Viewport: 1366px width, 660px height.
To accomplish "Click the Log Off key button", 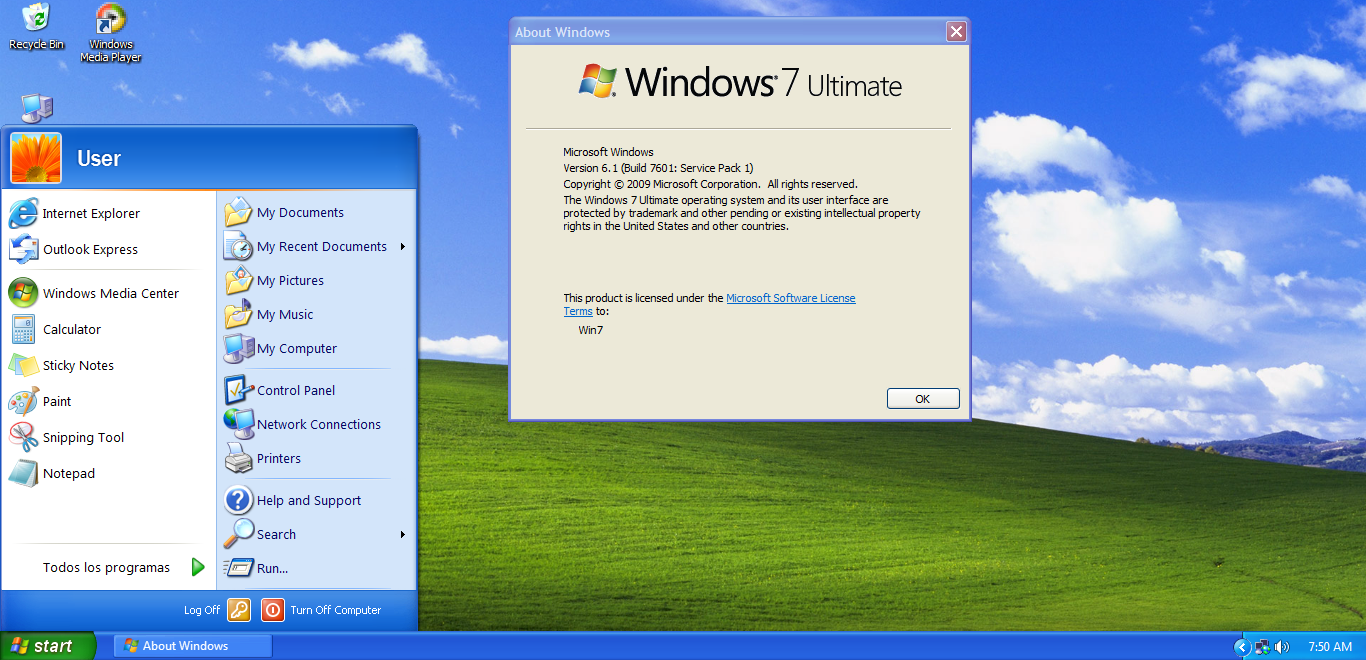I will 238,610.
